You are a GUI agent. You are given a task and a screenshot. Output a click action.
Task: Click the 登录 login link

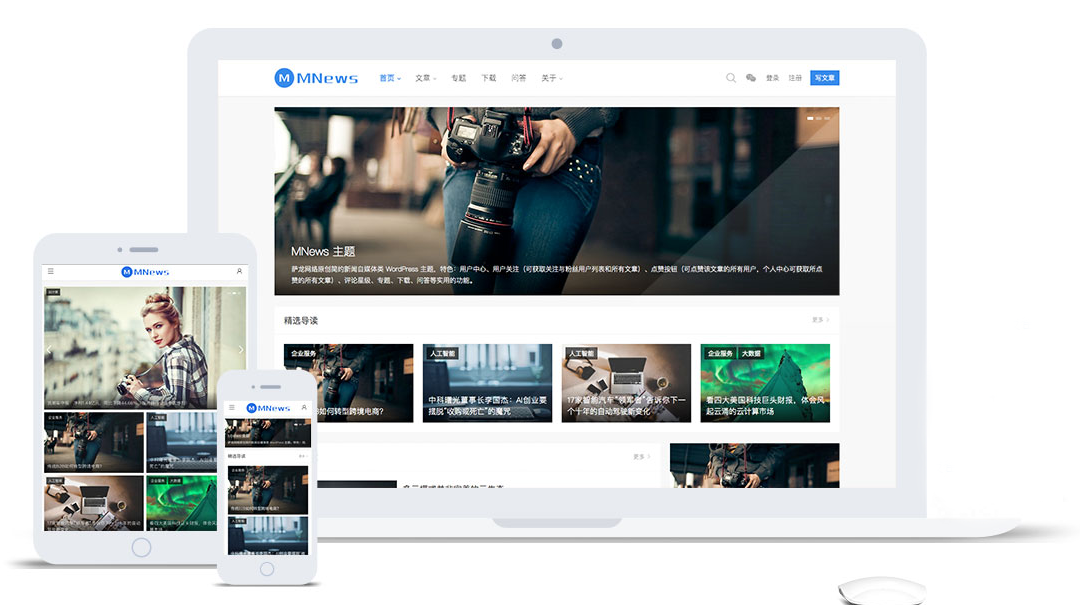(x=772, y=78)
